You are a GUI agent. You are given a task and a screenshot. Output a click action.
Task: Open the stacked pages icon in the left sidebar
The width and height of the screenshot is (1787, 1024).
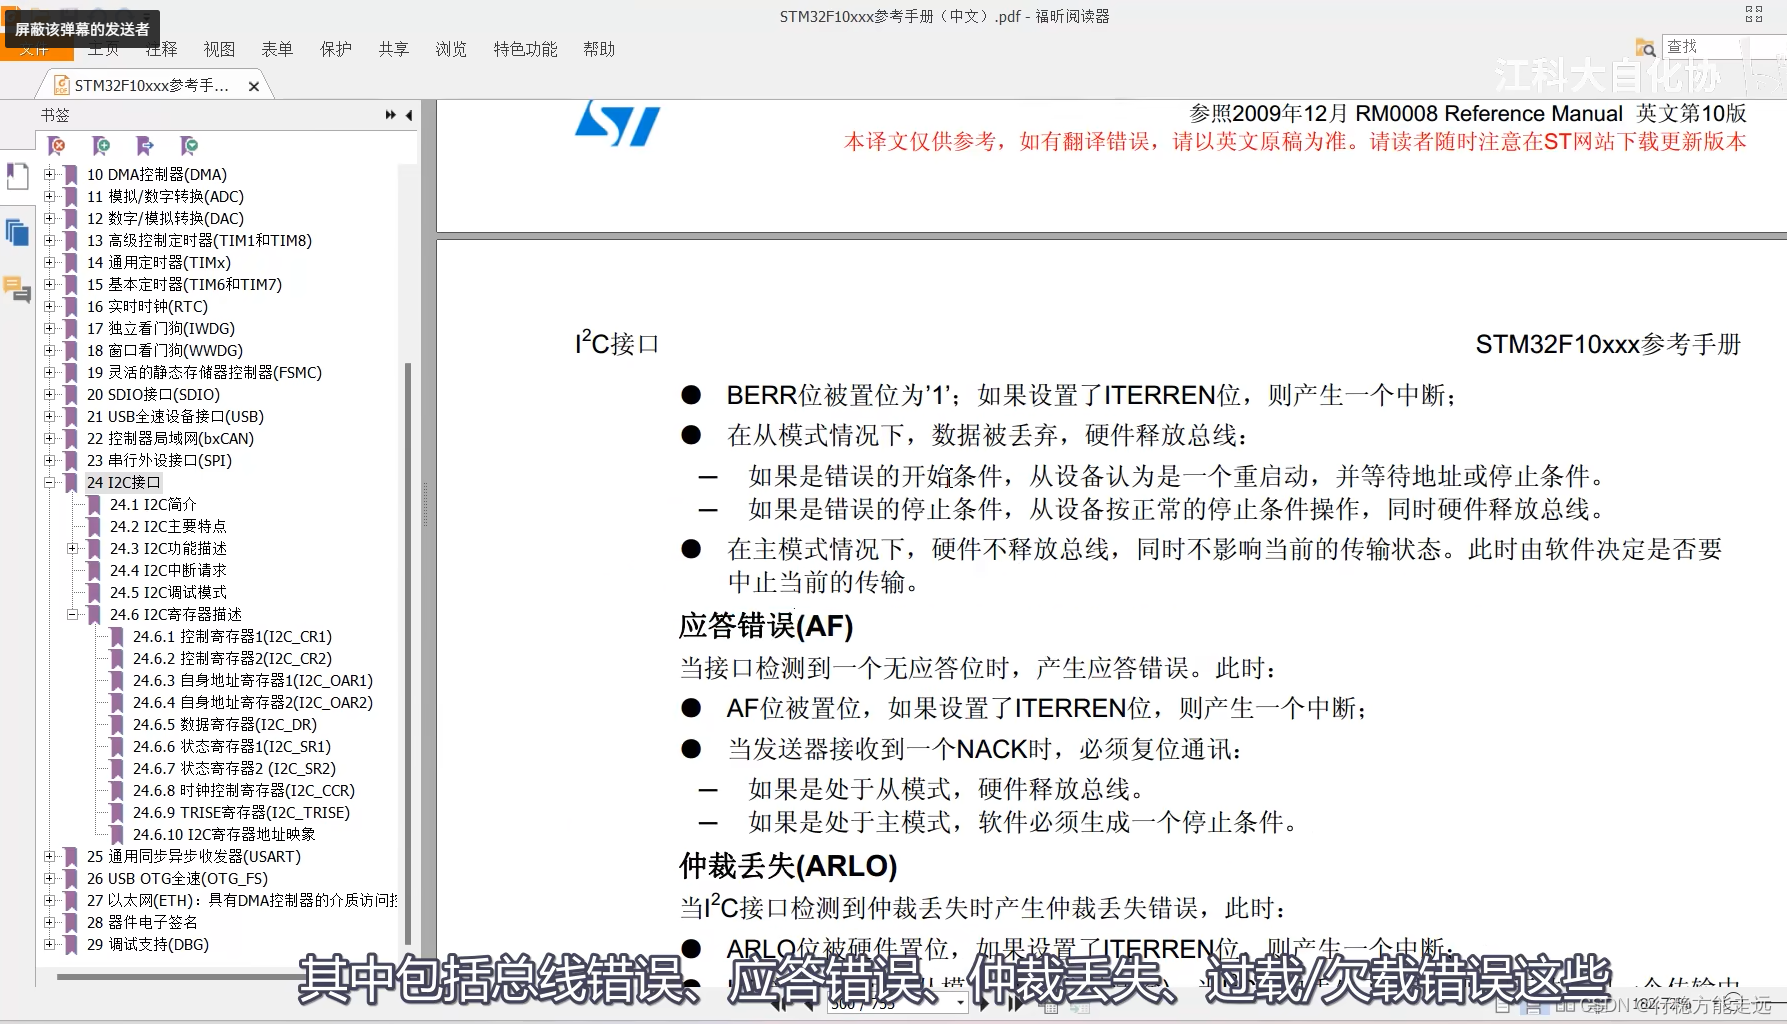point(17,232)
